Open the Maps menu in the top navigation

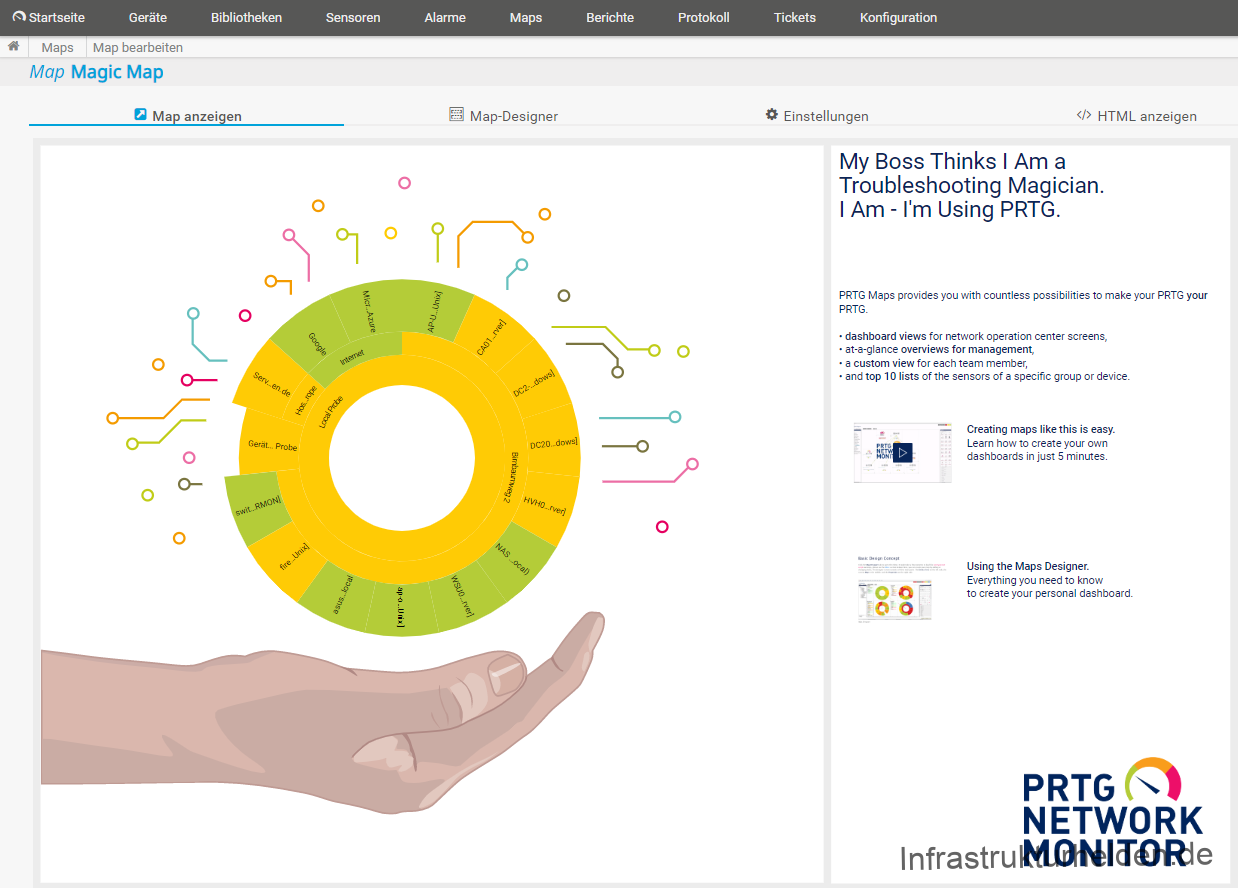(x=526, y=18)
